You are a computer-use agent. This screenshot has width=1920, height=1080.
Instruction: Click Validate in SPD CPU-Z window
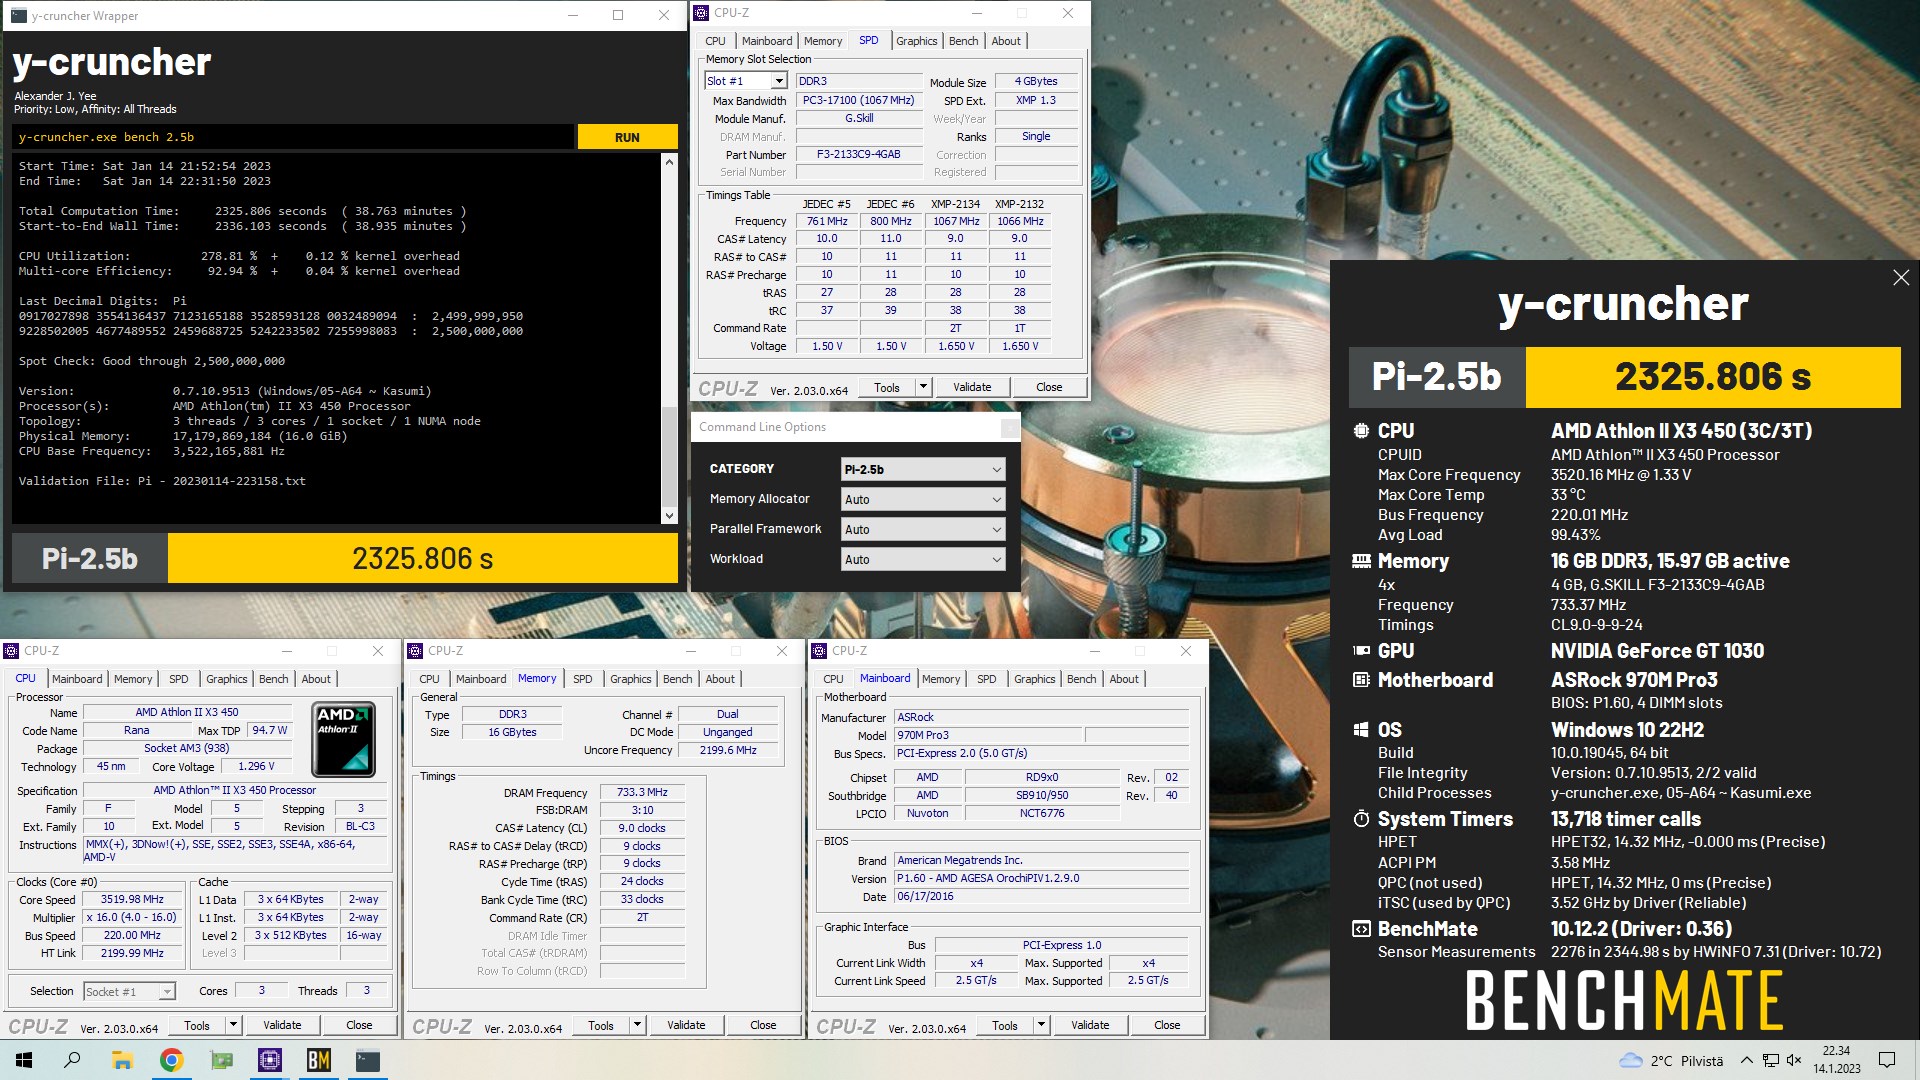coord(972,387)
